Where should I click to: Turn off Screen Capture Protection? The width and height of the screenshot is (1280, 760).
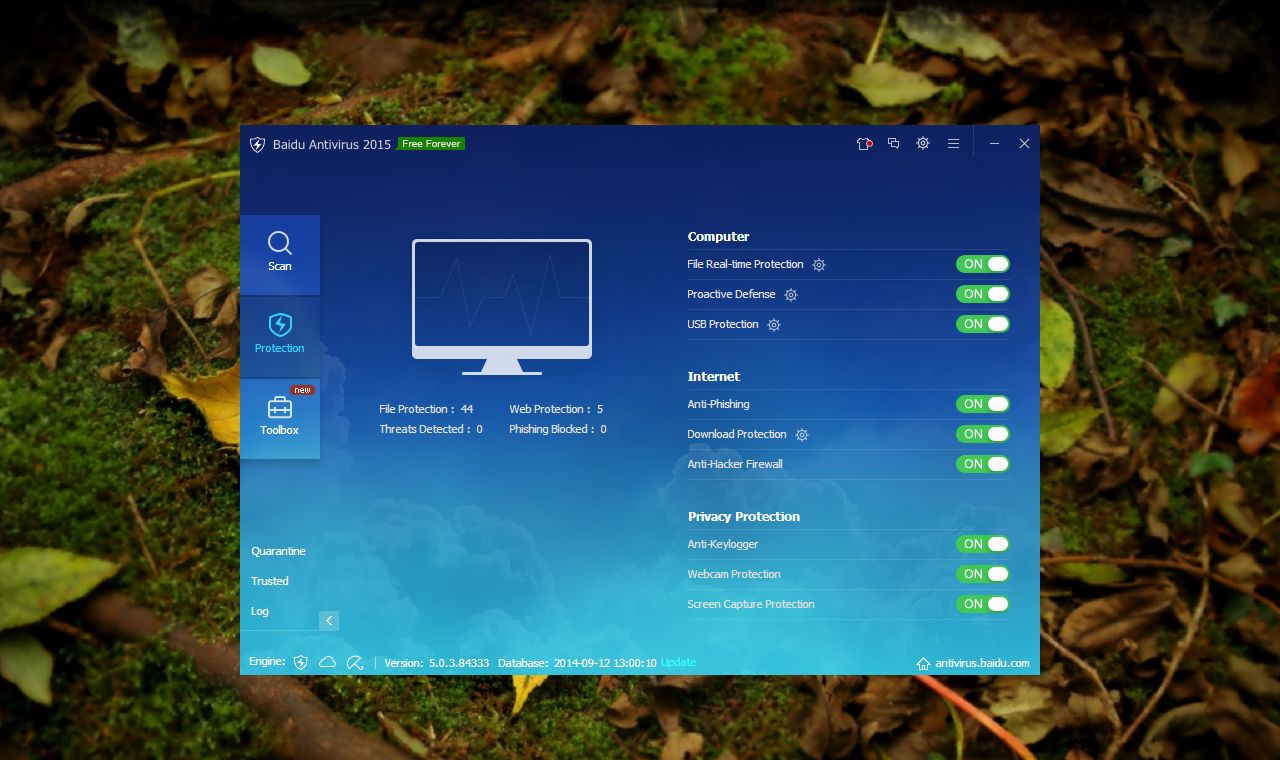[x=983, y=604]
